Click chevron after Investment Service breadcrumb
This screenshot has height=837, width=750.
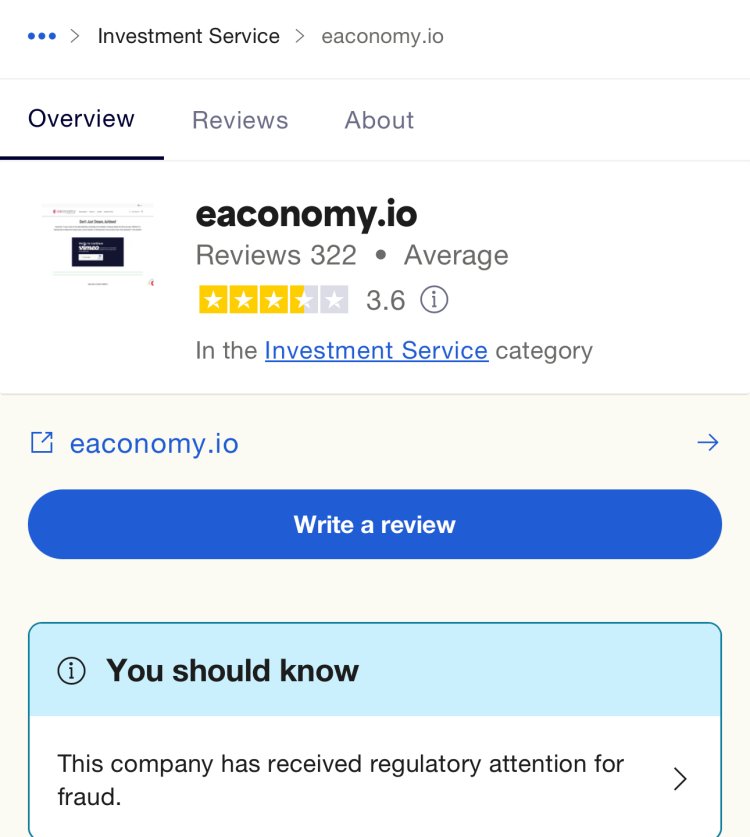(x=300, y=36)
